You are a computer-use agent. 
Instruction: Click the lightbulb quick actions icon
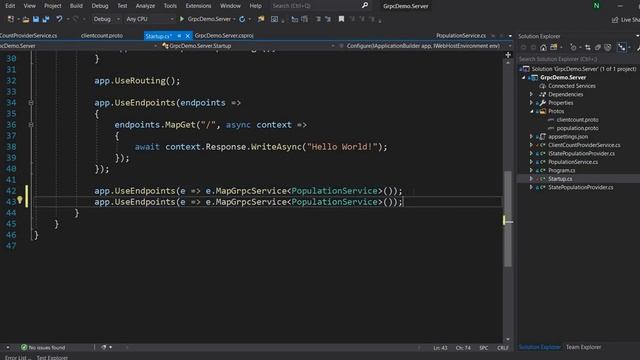click(x=20, y=200)
